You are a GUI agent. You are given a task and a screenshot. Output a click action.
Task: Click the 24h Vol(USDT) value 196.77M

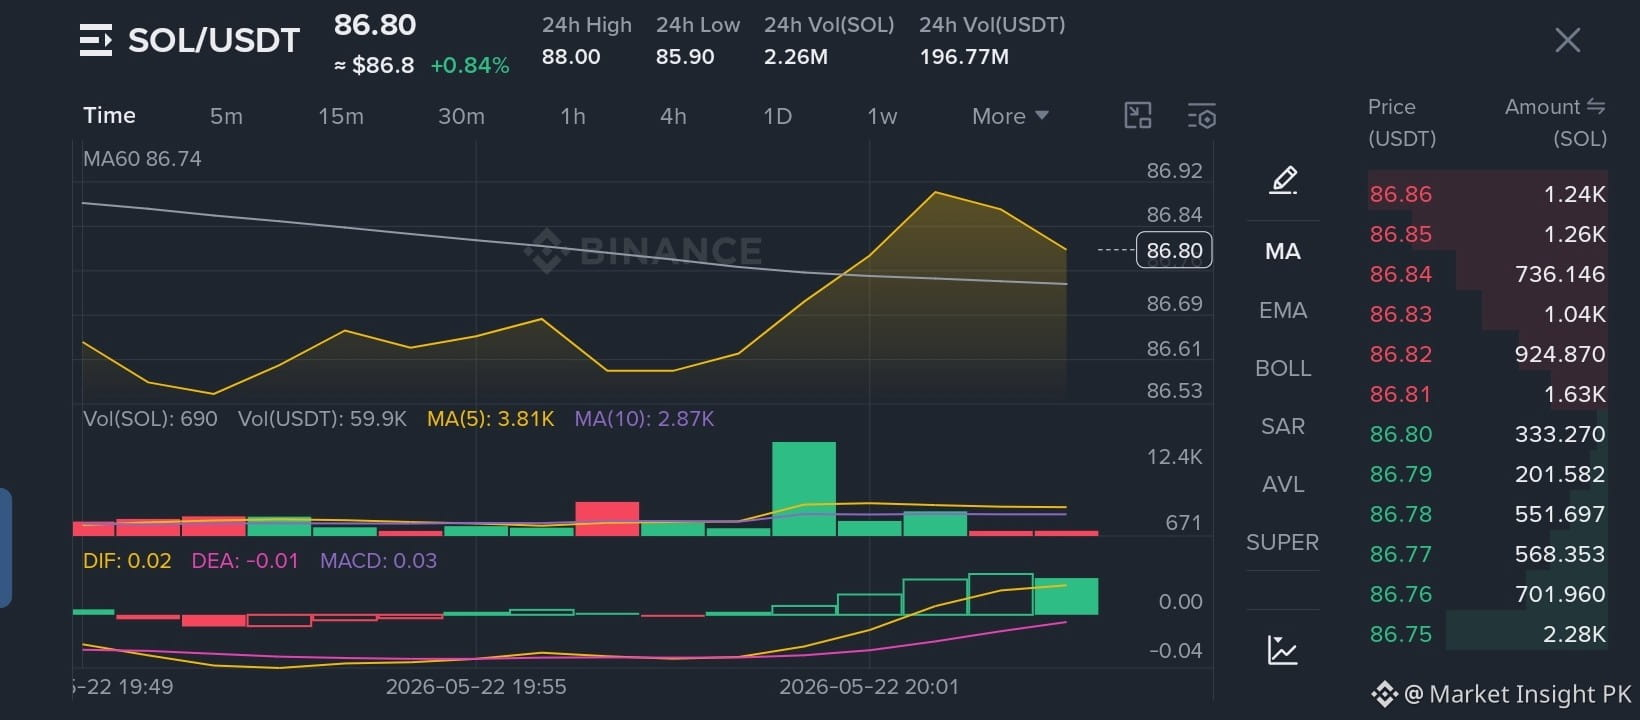(964, 57)
